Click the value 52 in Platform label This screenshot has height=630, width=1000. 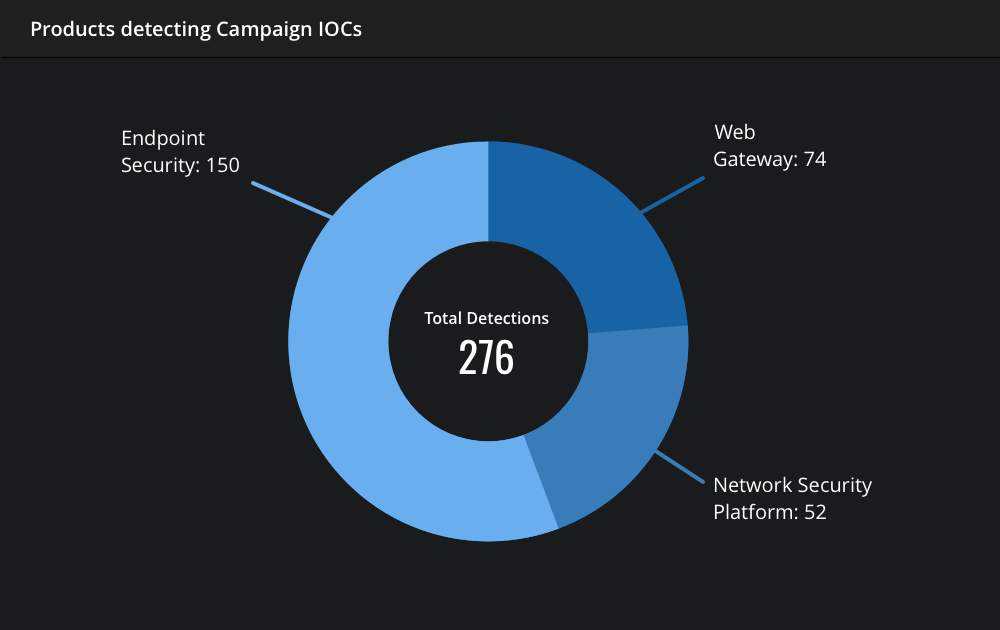click(815, 512)
